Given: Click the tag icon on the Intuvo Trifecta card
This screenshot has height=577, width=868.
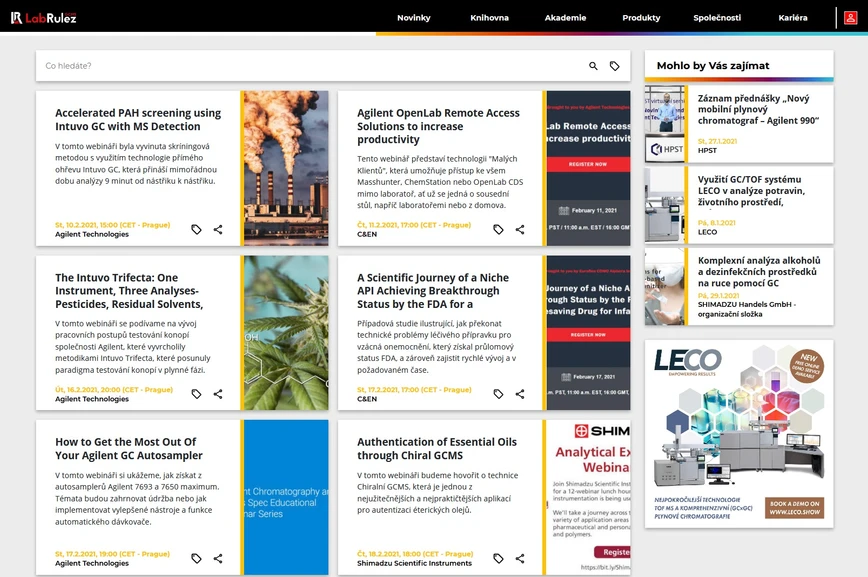Looking at the screenshot, I should pyautogui.click(x=197, y=393).
